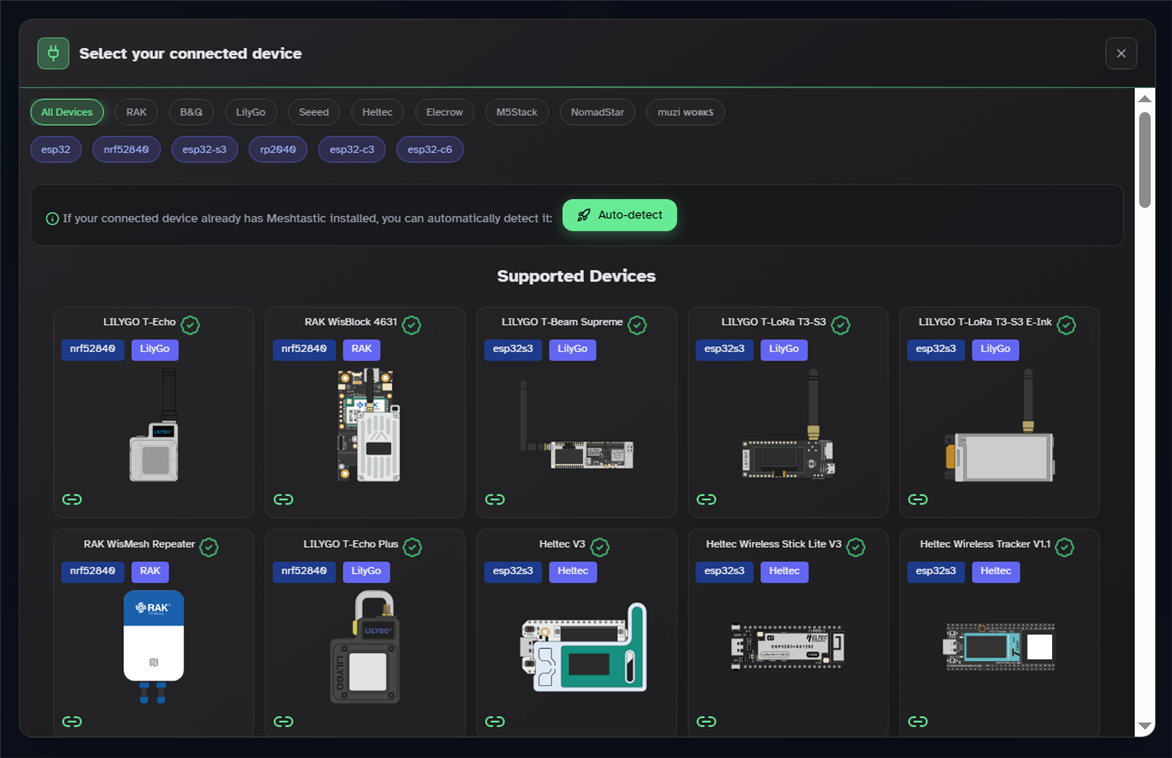
Task: Select the LILYGO T-Echo device image
Action: click(154, 425)
